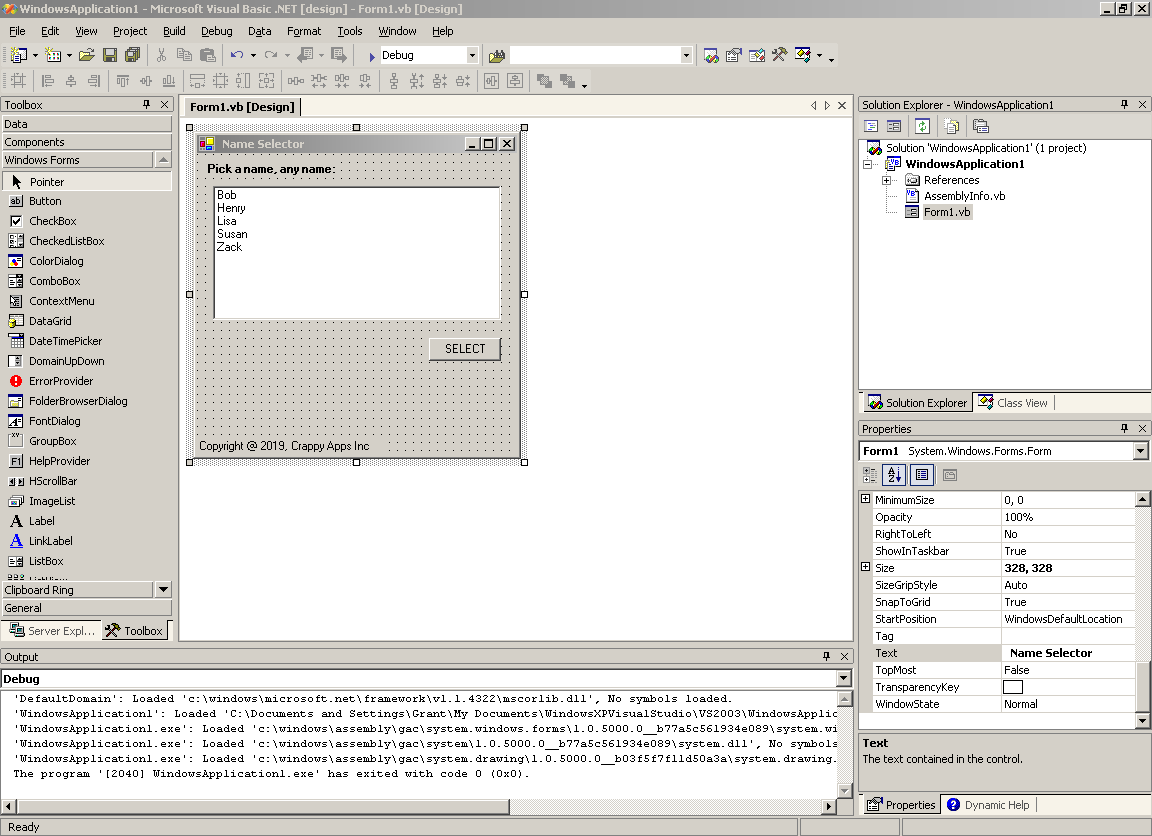The width and height of the screenshot is (1152, 836).
Task: Click the Send to Back layout icon
Action: click(567, 81)
